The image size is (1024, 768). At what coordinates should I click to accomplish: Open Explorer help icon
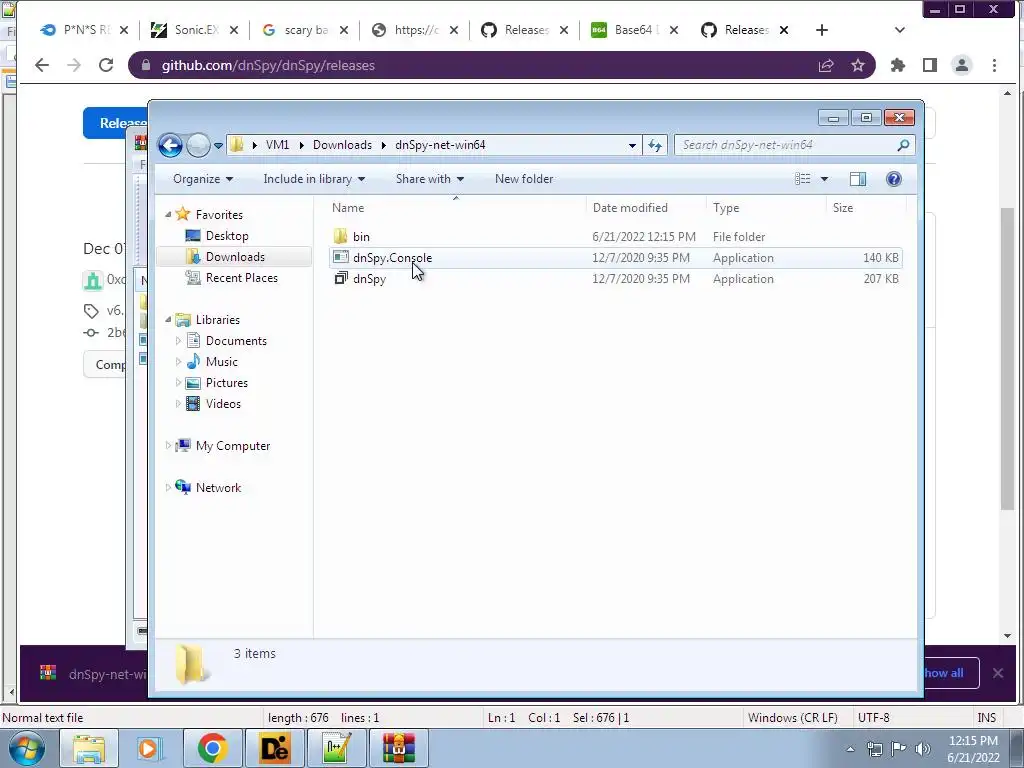(x=893, y=179)
